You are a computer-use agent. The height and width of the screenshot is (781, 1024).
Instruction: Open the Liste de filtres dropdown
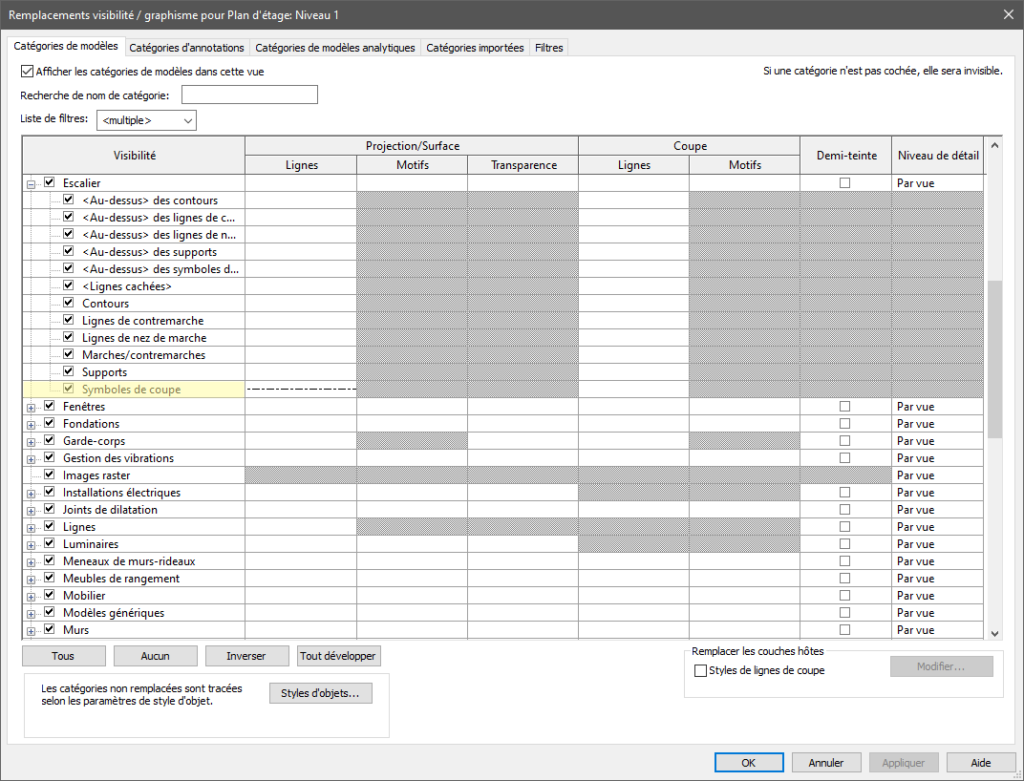[x=146, y=120]
